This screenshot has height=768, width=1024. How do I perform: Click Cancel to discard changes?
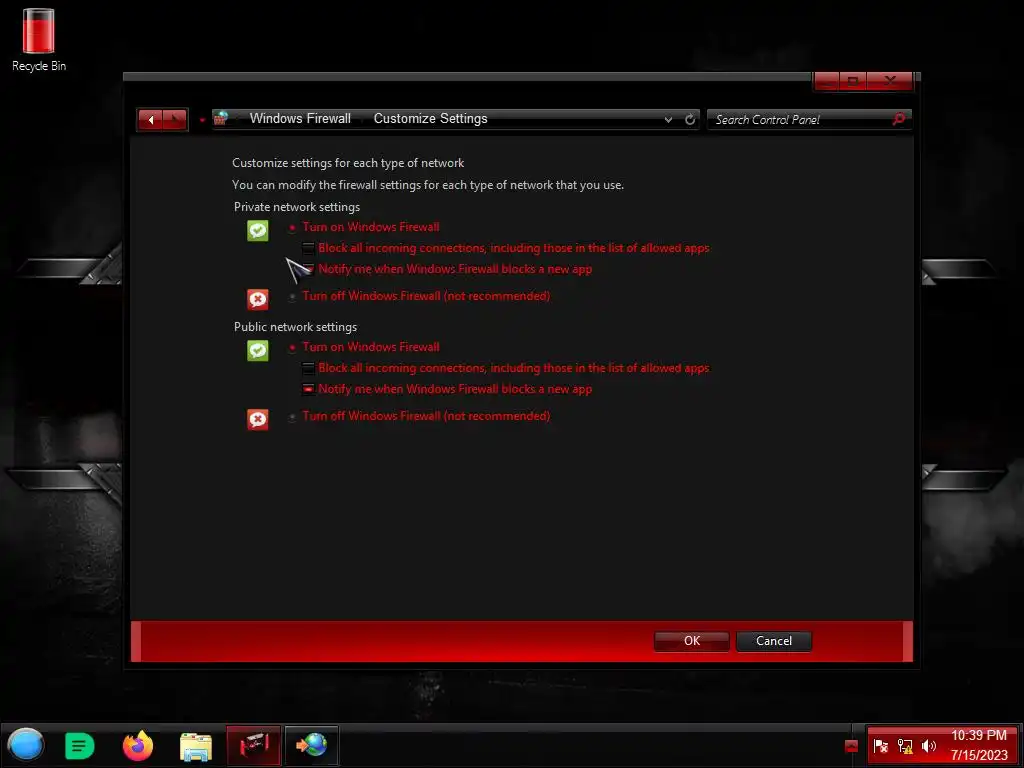click(x=774, y=641)
